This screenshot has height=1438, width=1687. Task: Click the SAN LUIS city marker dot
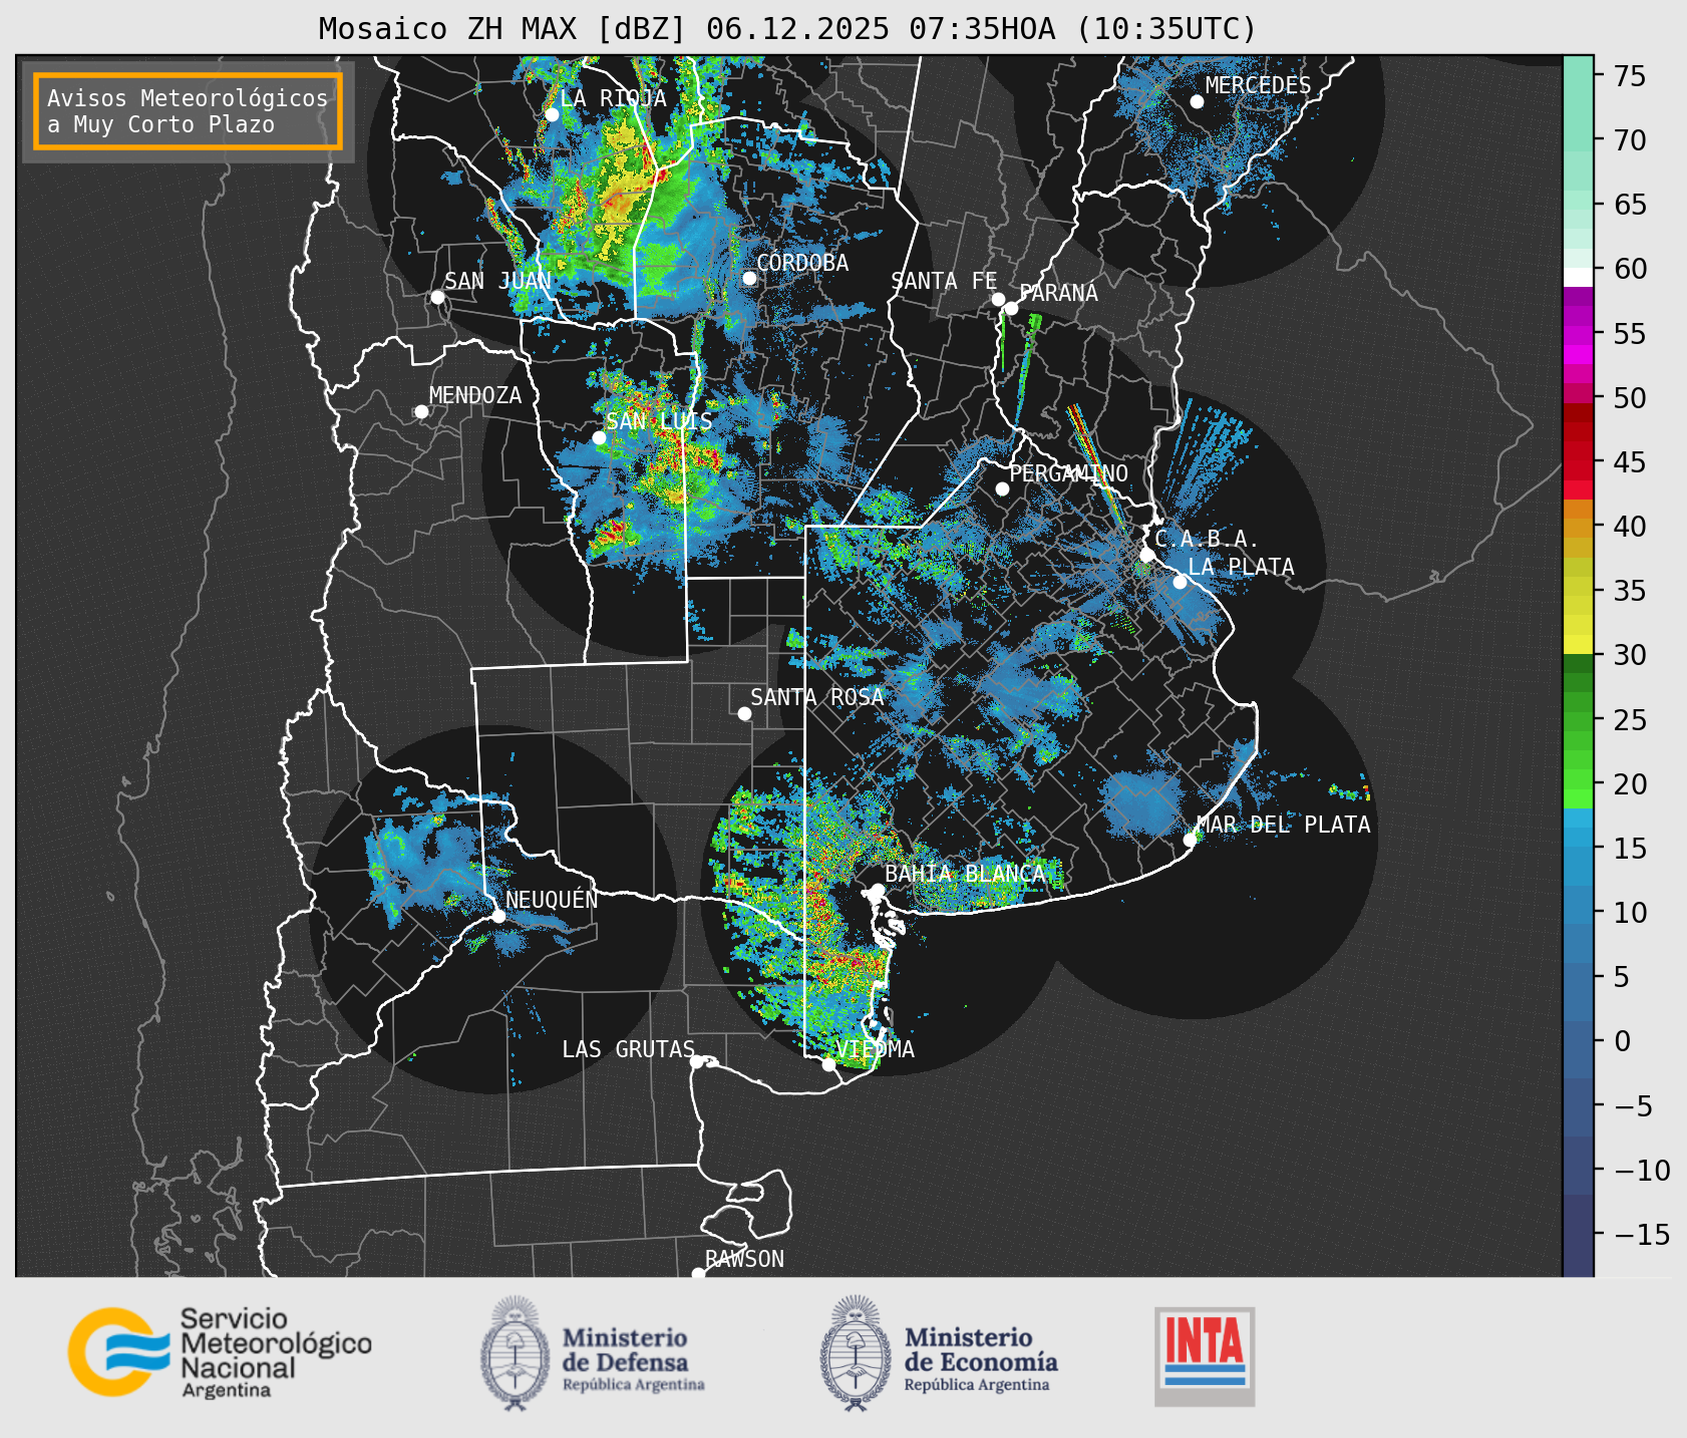pyautogui.click(x=599, y=438)
